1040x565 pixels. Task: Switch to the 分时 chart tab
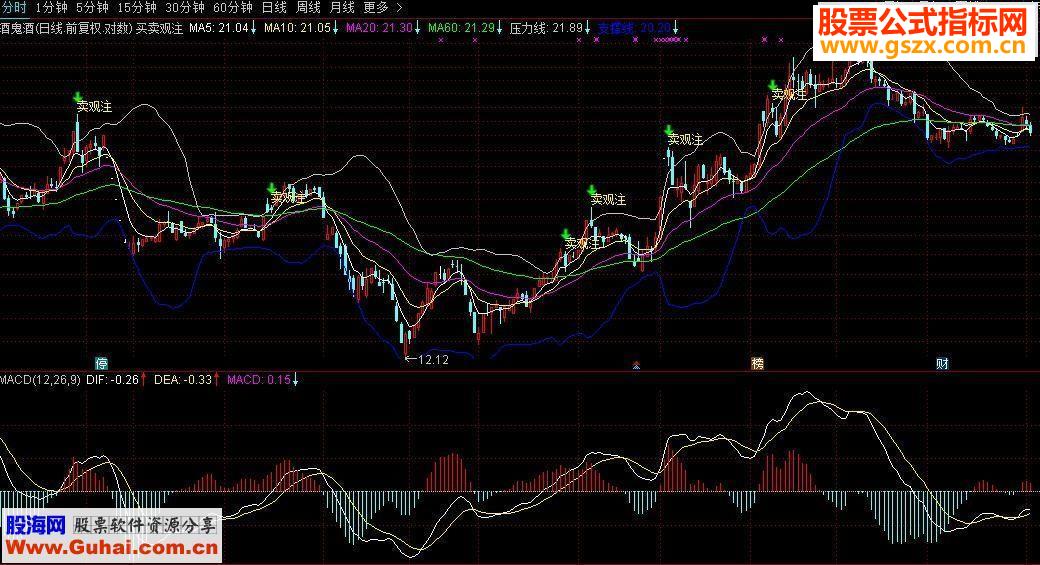13,7
